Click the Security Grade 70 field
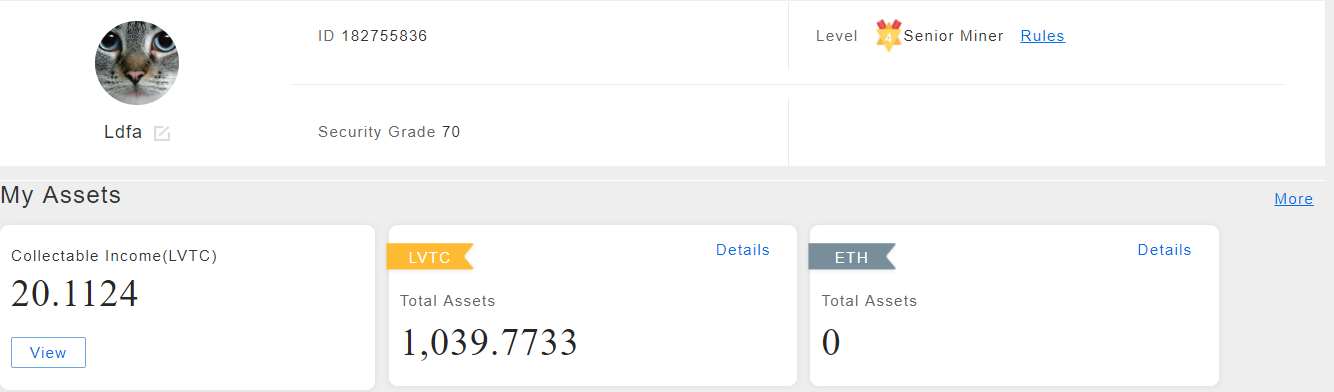 [x=389, y=132]
